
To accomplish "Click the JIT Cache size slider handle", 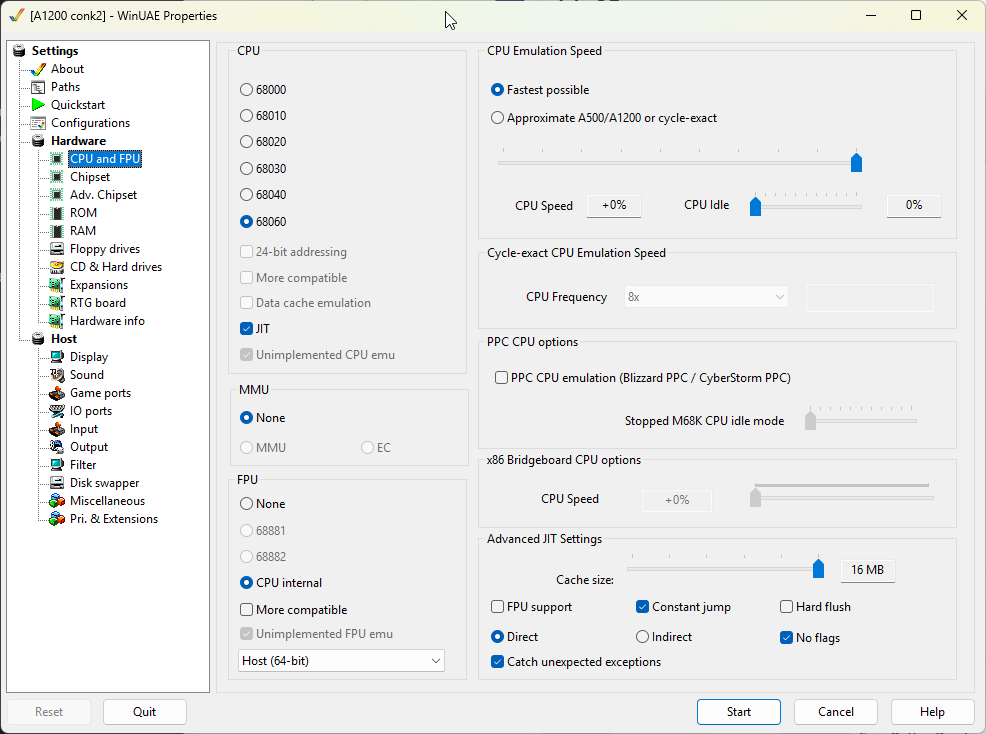I will click(818, 569).
